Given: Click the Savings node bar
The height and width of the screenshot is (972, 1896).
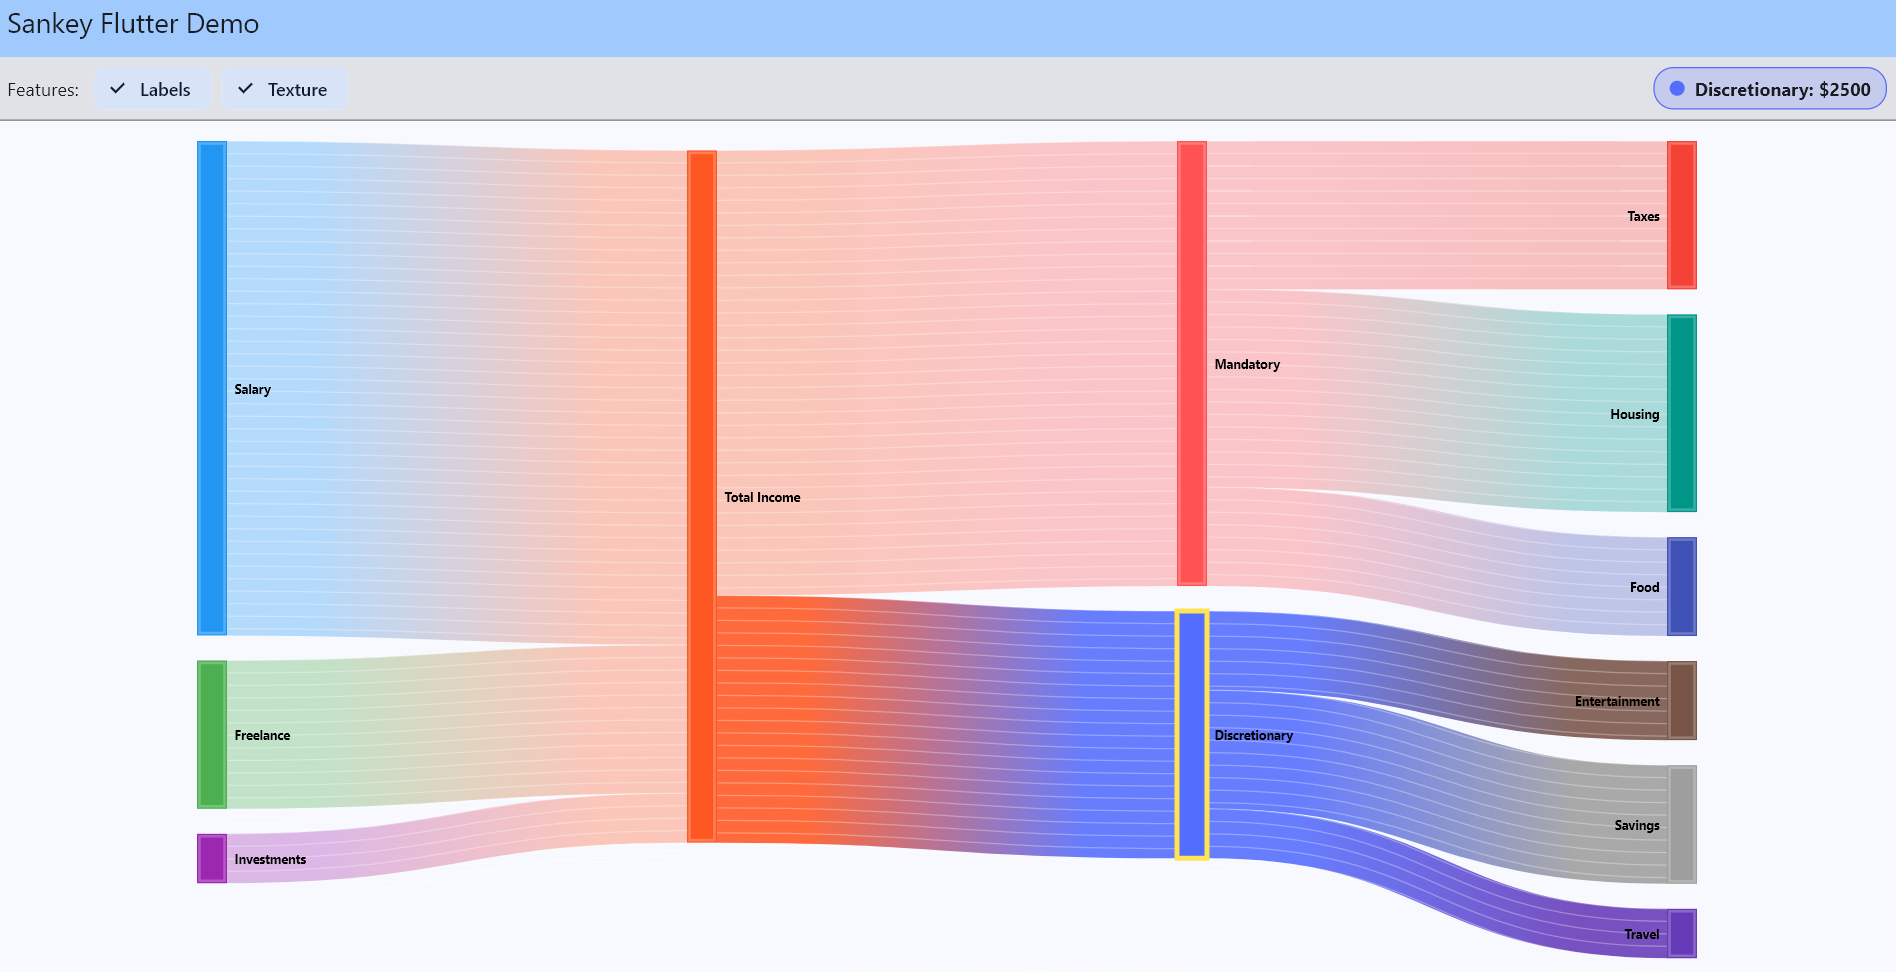Looking at the screenshot, I should pyautogui.click(x=1682, y=825).
